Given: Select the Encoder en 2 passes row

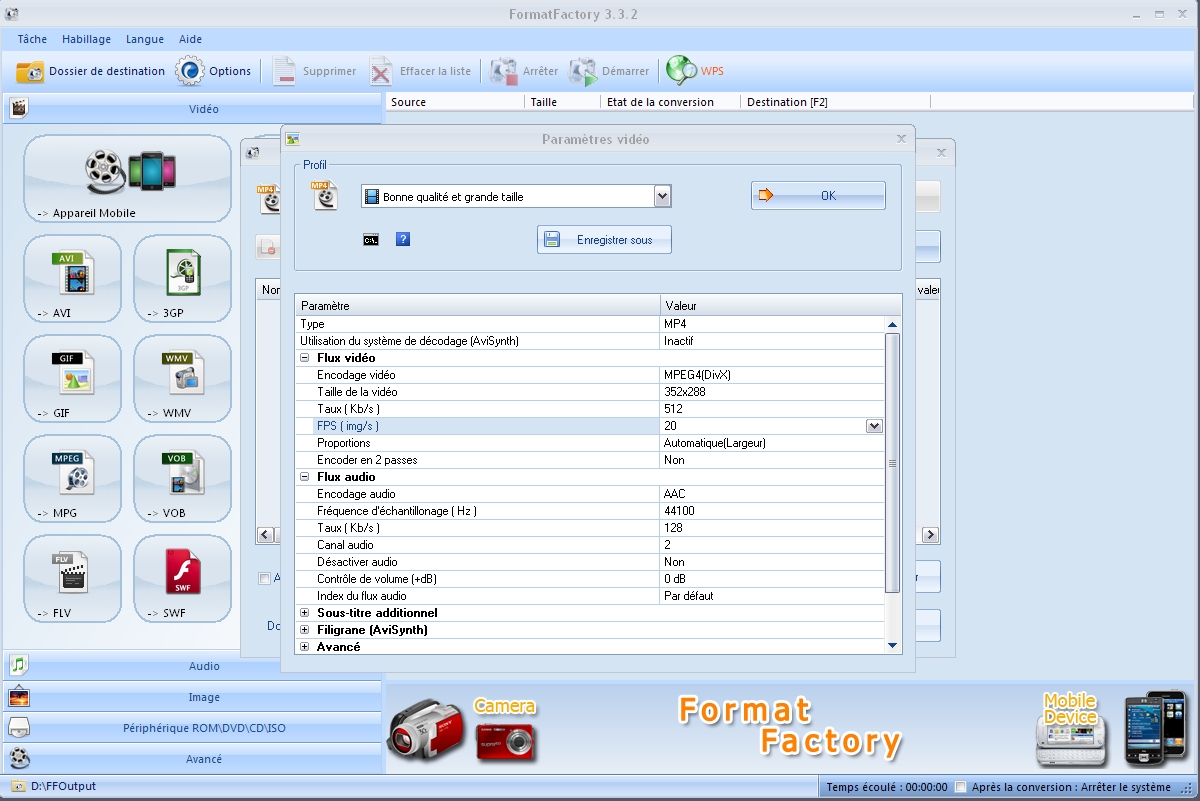Looking at the screenshot, I should coord(590,460).
